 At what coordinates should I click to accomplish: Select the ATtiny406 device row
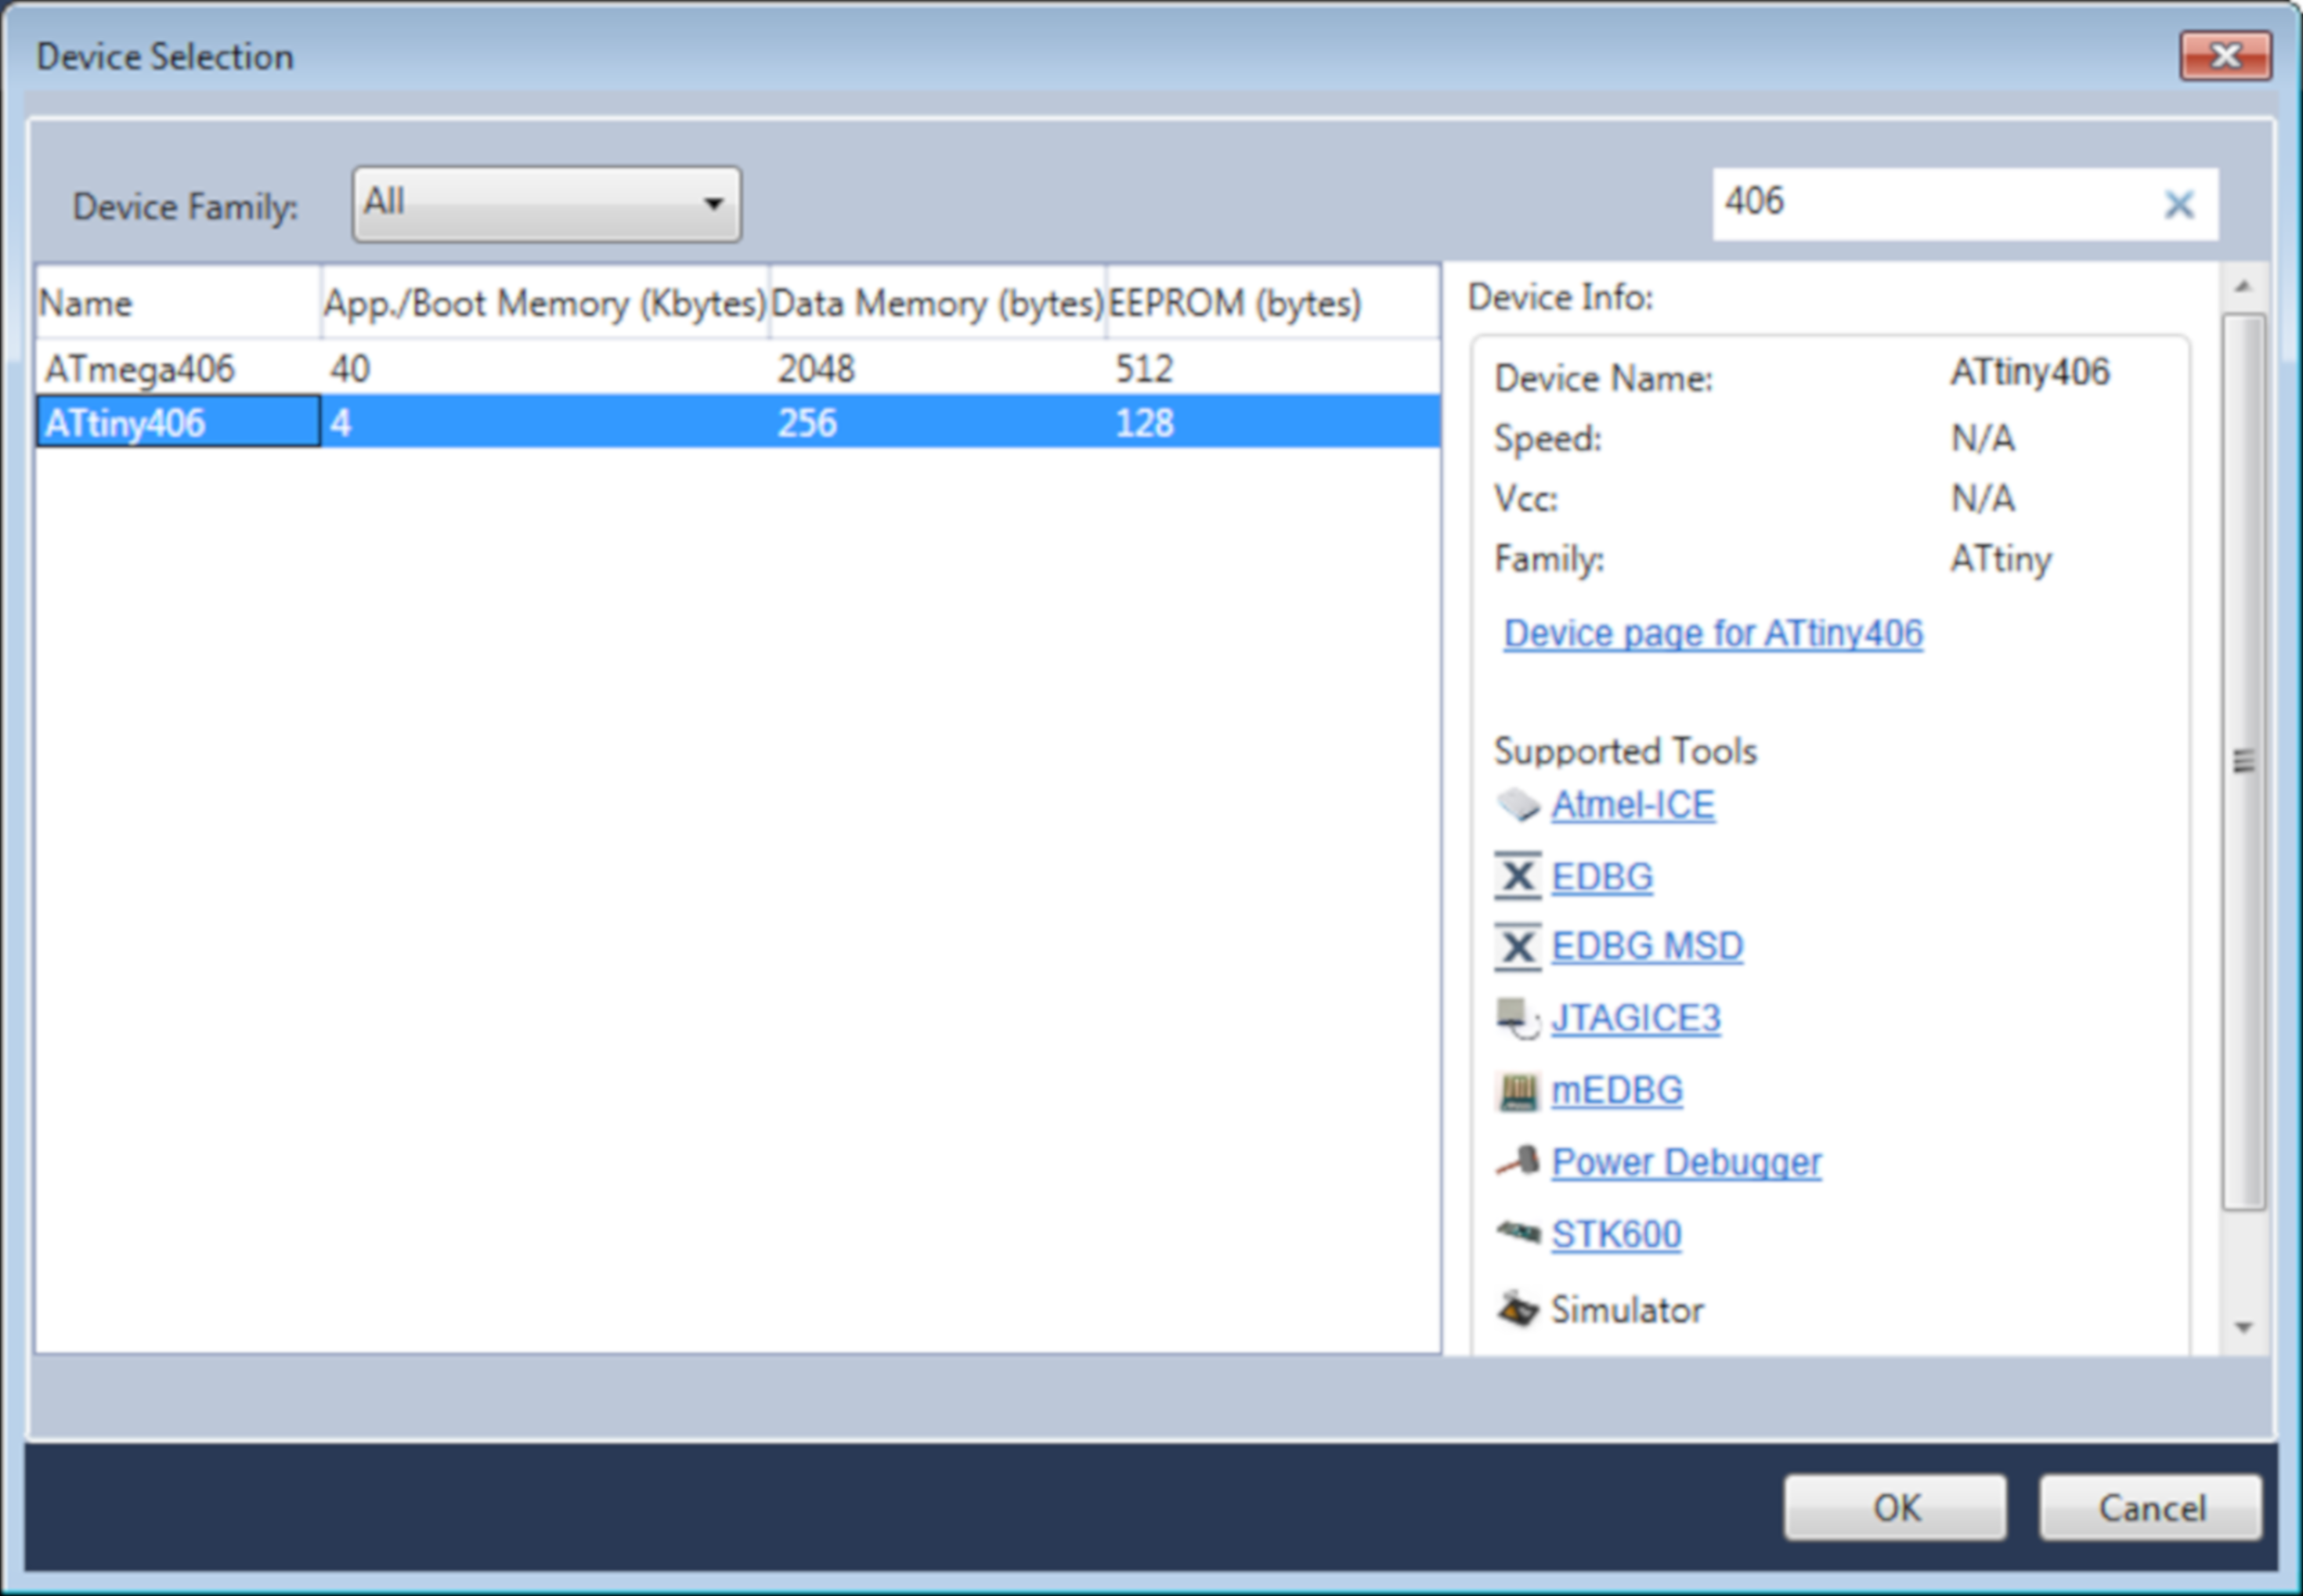coord(126,423)
